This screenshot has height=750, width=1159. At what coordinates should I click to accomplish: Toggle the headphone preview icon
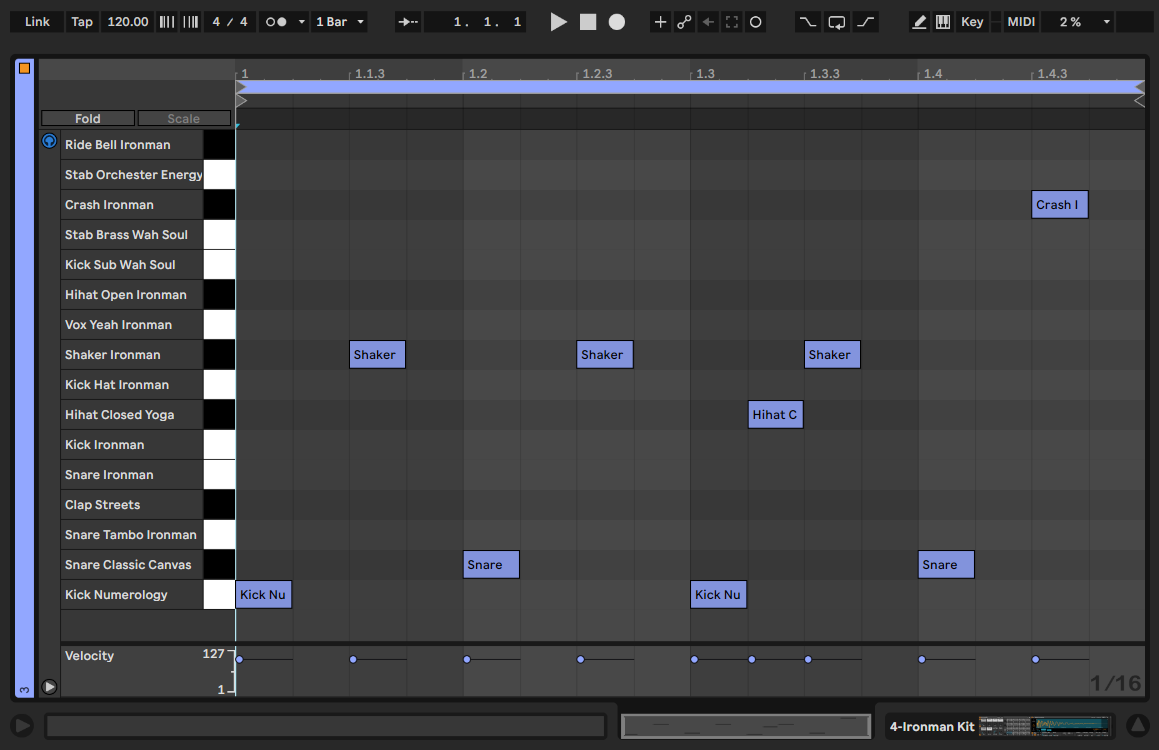click(49, 142)
